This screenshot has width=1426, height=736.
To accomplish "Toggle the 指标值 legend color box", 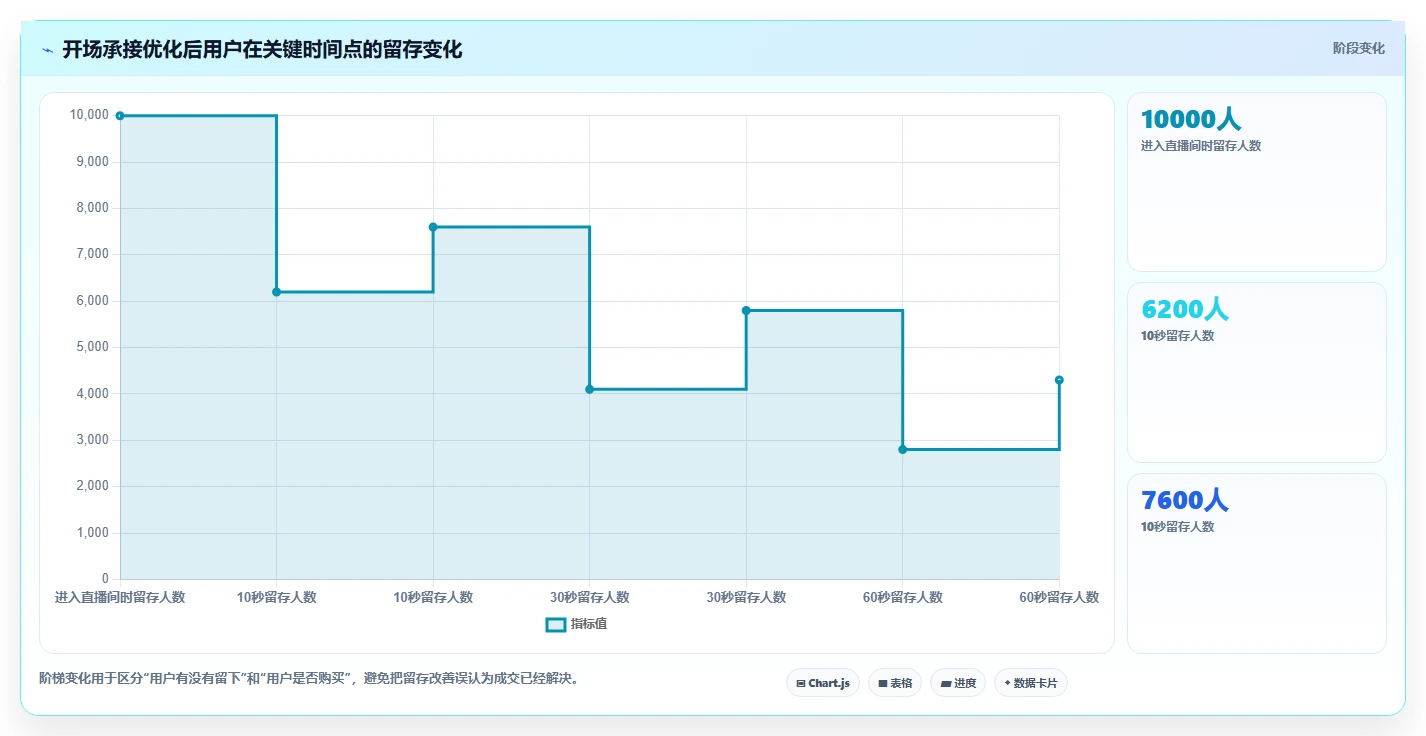I will tap(556, 625).
